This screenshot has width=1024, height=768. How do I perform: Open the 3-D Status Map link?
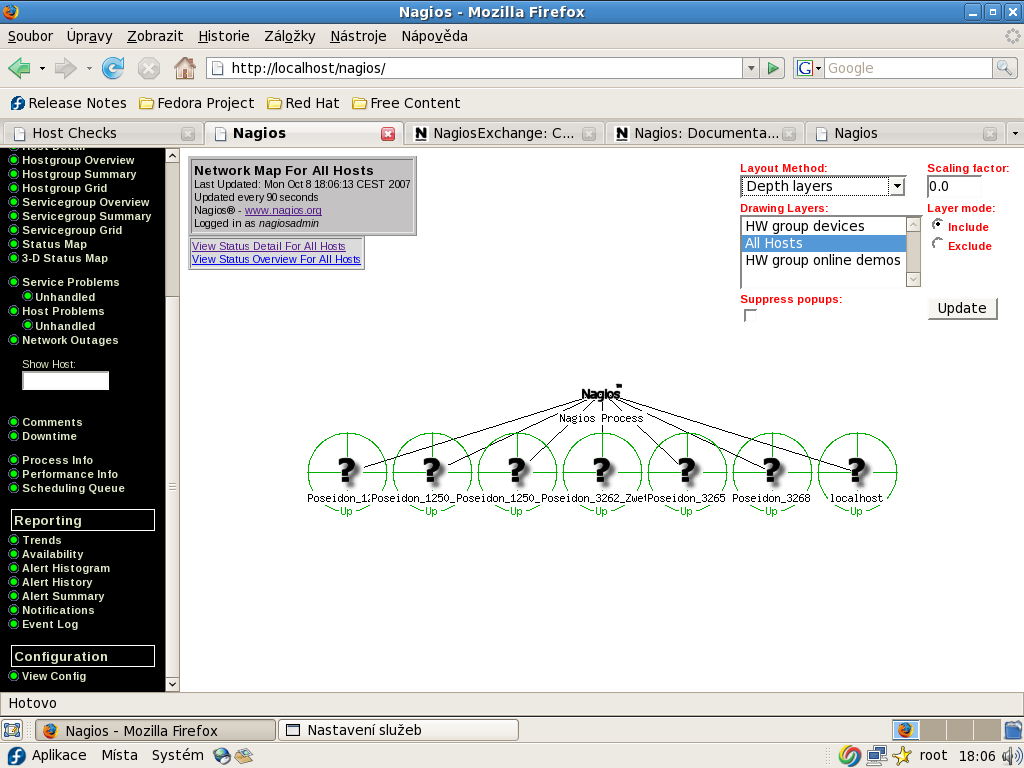tap(65, 258)
